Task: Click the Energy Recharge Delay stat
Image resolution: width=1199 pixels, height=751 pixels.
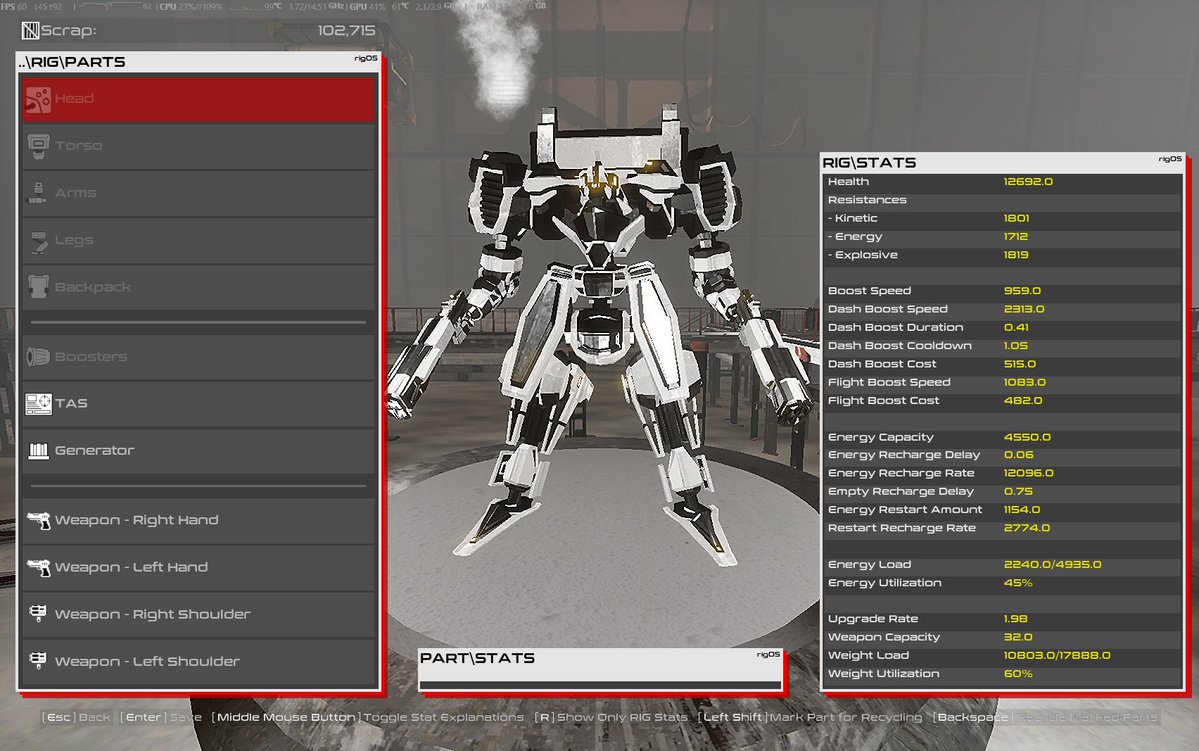Action: 1002,455
